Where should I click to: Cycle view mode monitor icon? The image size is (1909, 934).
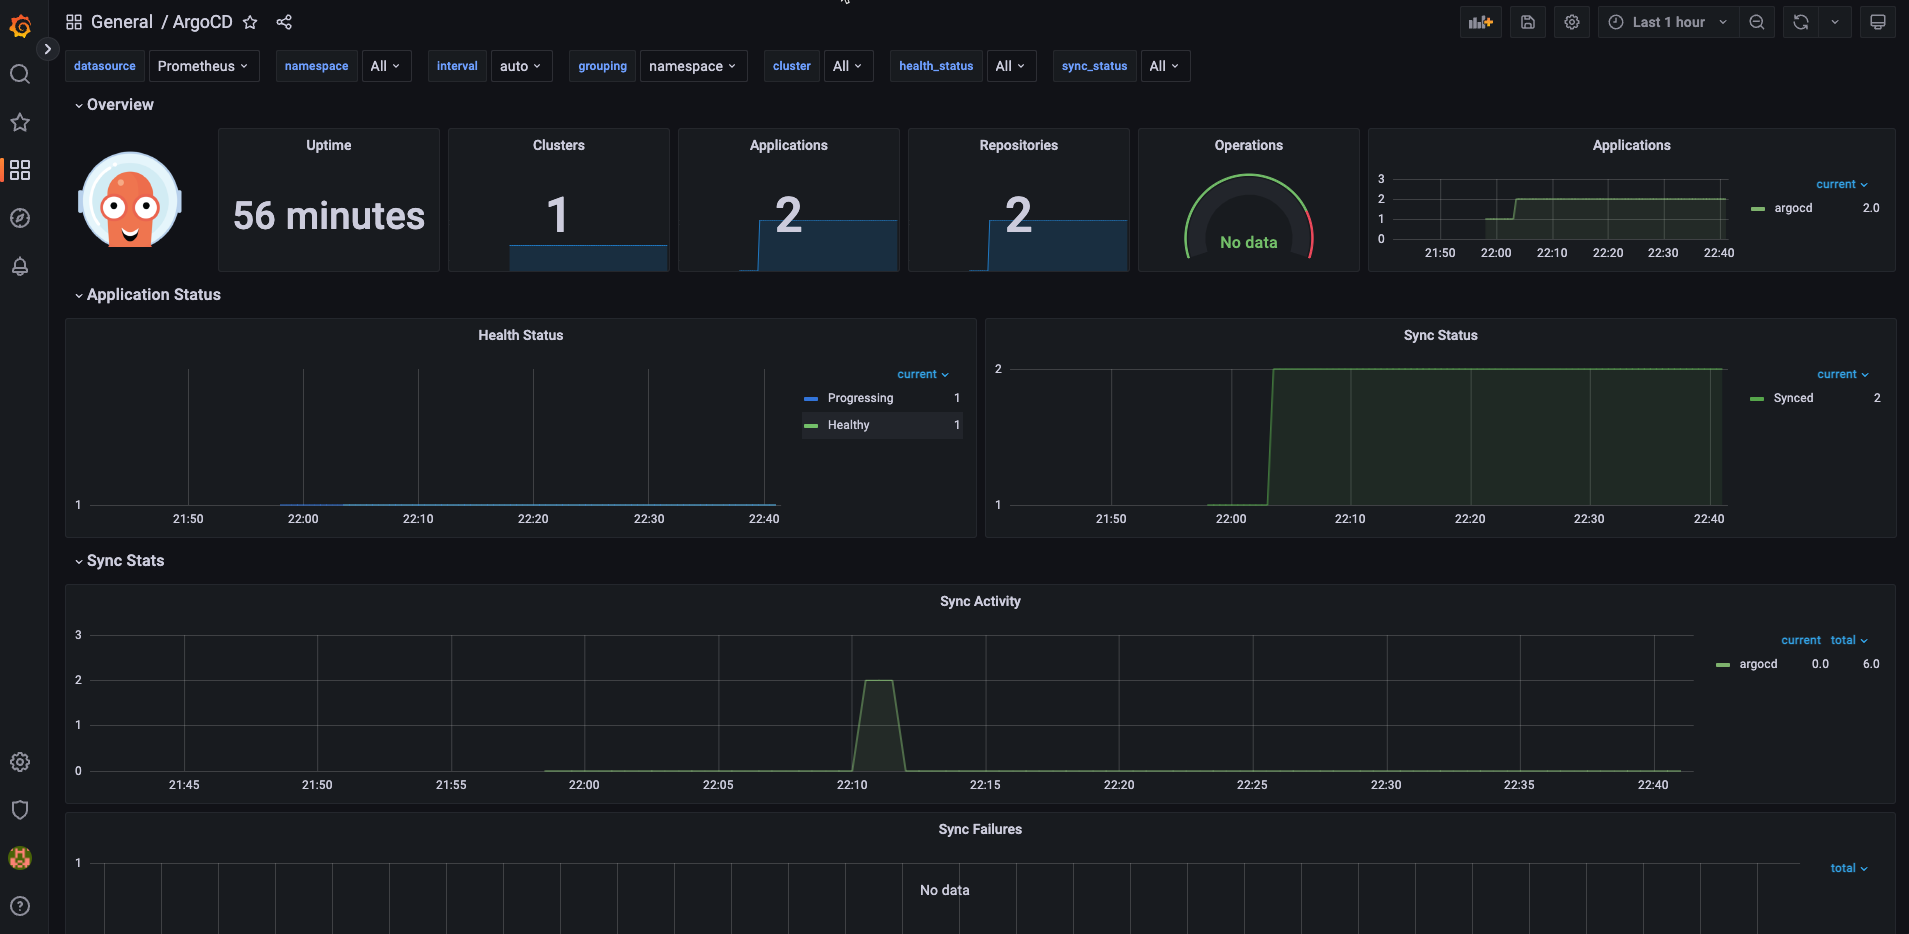click(1878, 22)
